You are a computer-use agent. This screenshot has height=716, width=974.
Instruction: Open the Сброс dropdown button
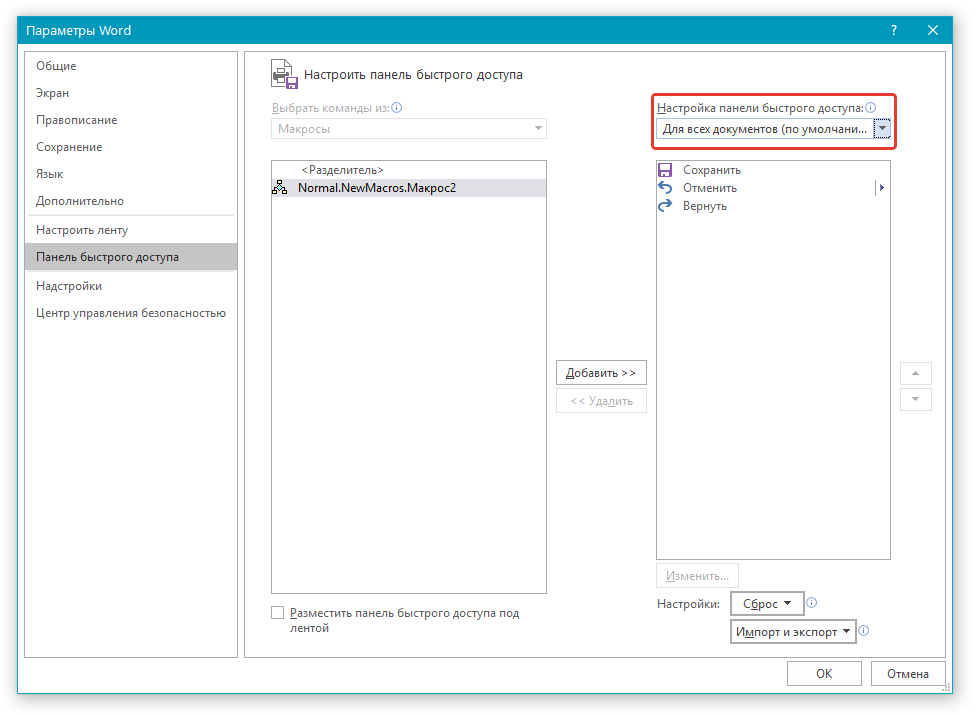click(x=767, y=604)
